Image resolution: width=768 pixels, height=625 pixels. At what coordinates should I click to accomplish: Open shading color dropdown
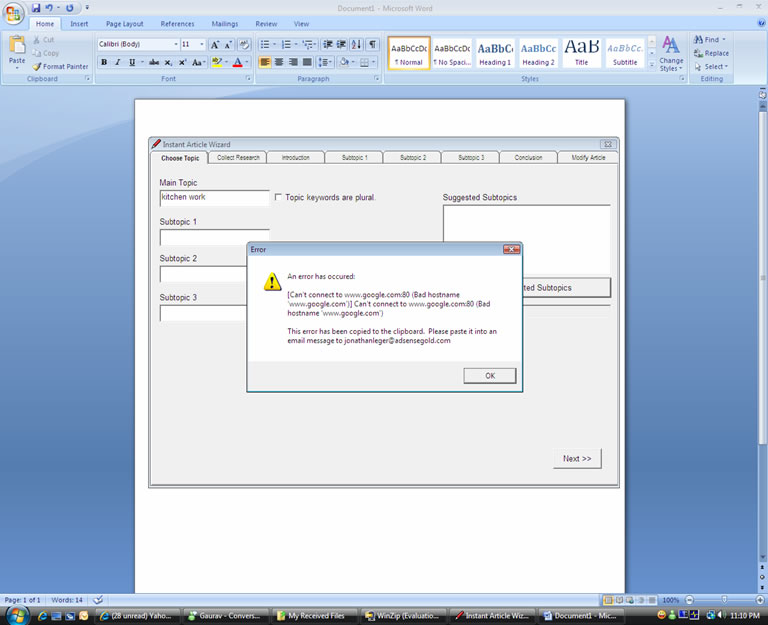tap(353, 62)
